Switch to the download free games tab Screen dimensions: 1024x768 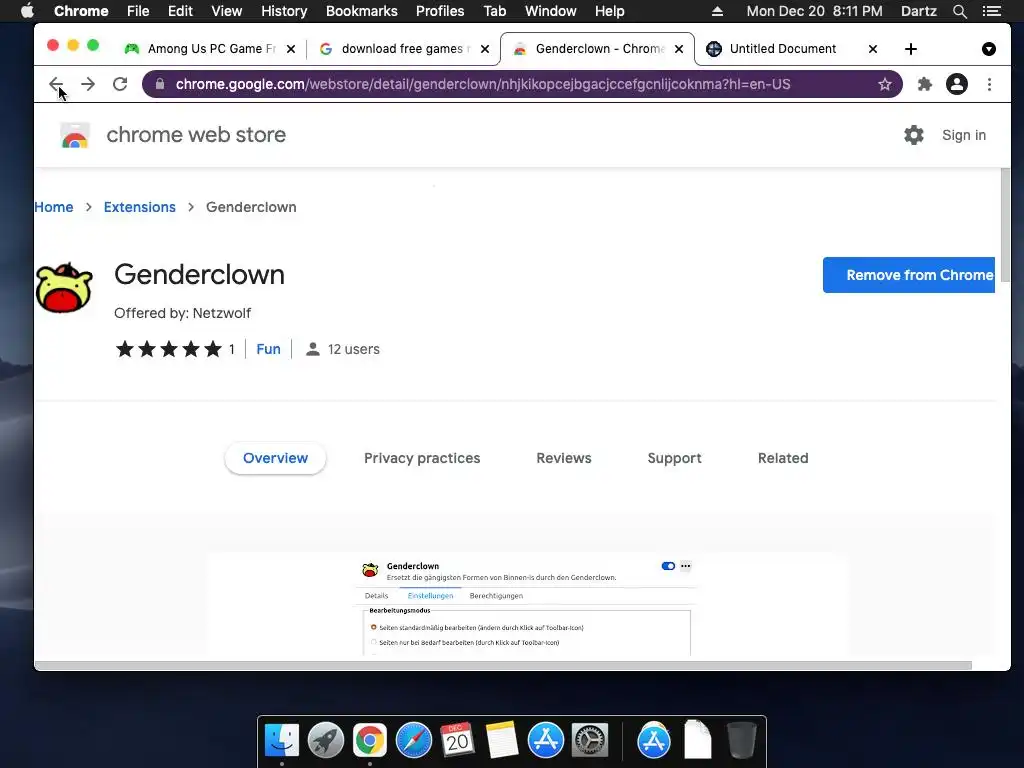402,49
